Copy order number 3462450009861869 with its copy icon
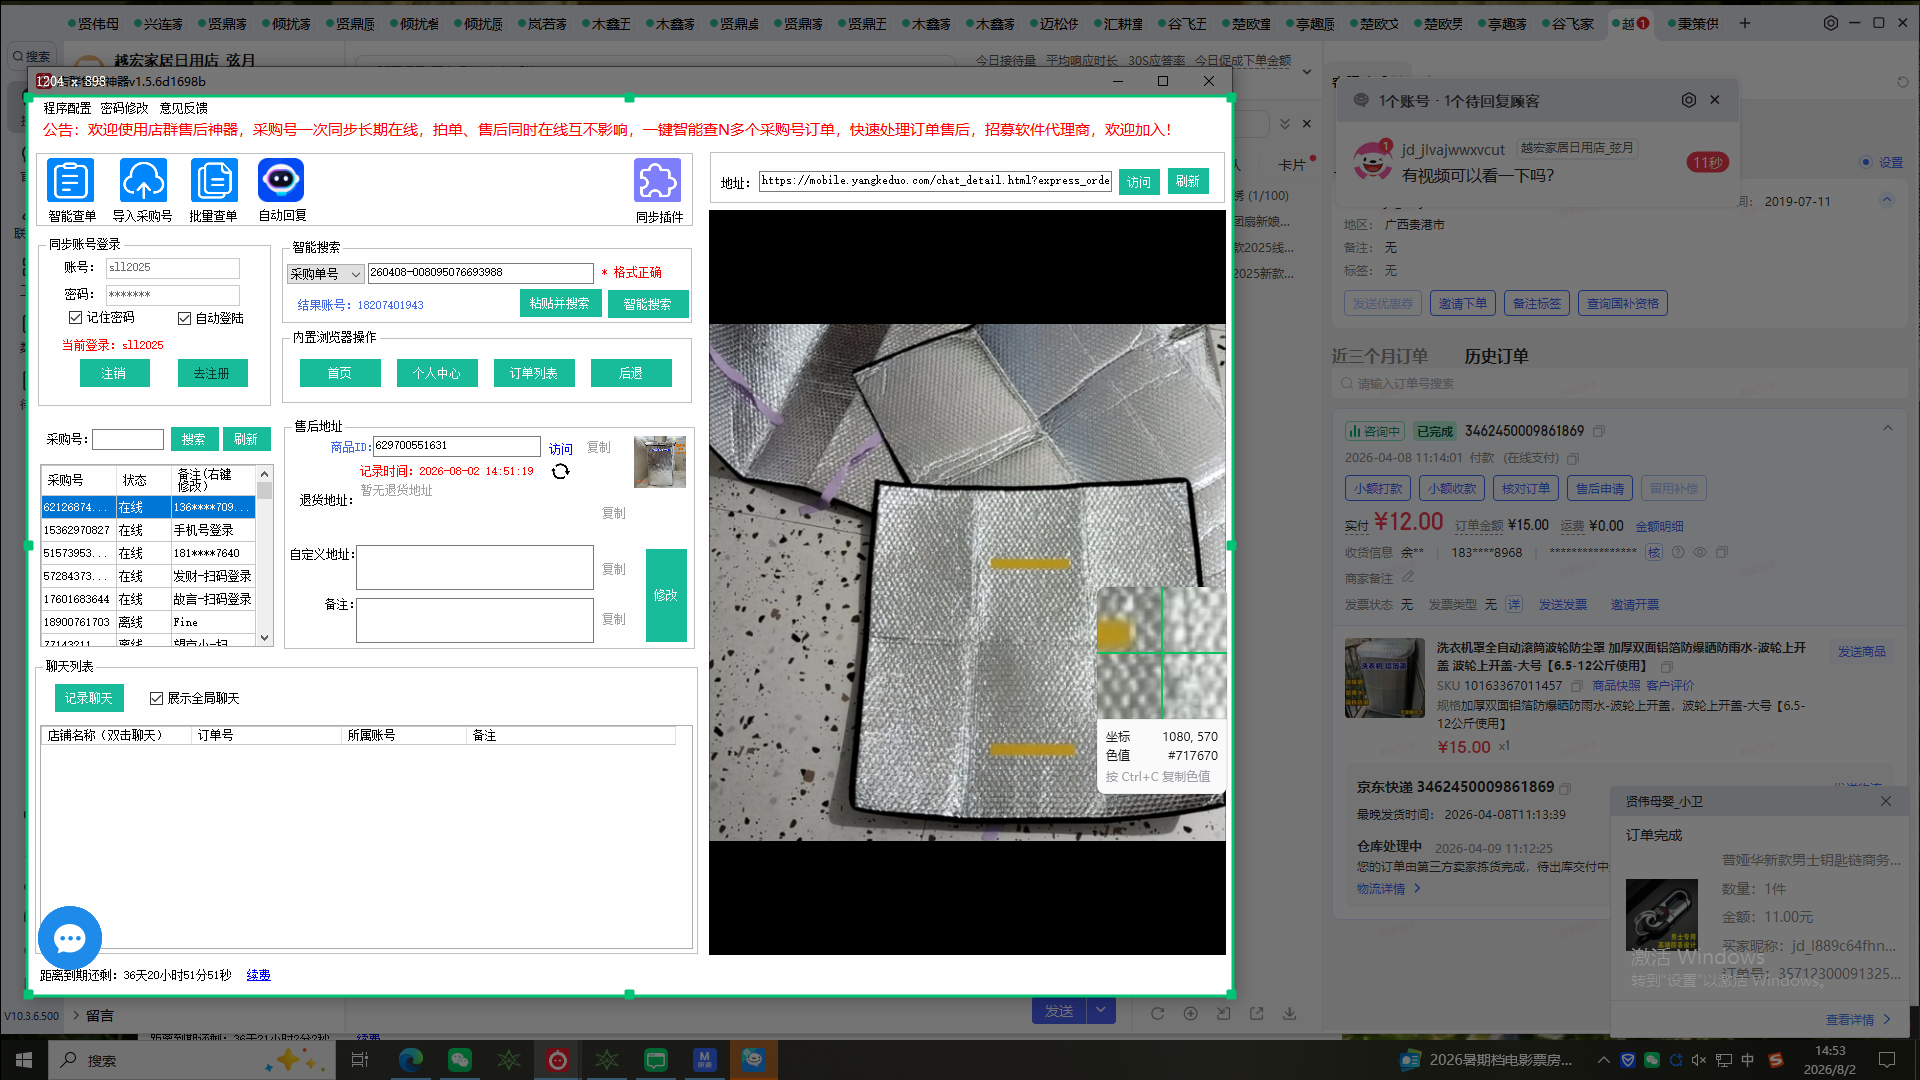 click(x=1599, y=431)
